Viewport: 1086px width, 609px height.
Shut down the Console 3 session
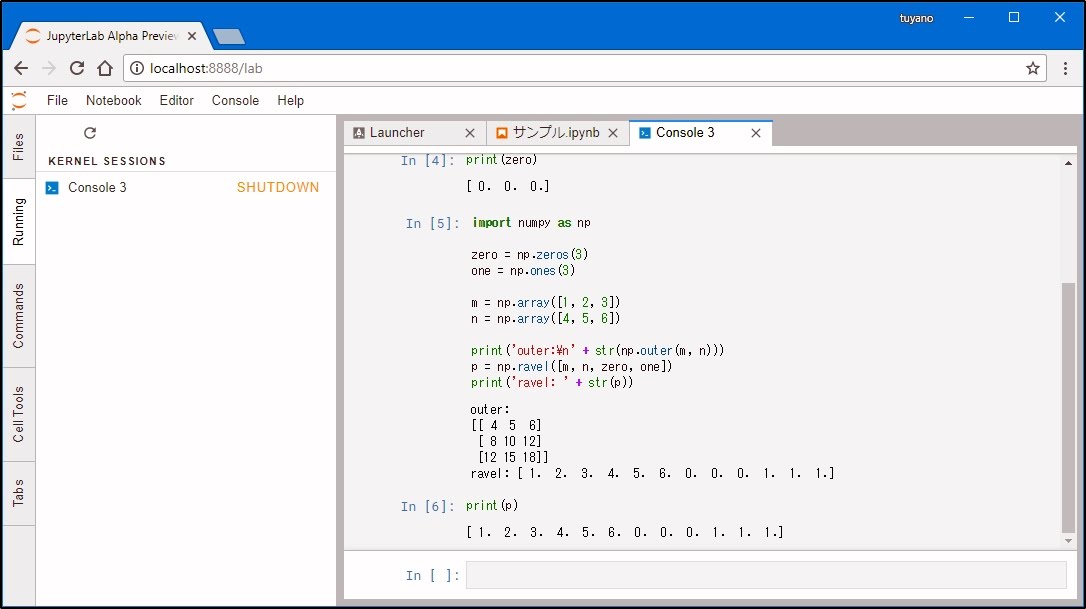pyautogui.click(x=277, y=188)
